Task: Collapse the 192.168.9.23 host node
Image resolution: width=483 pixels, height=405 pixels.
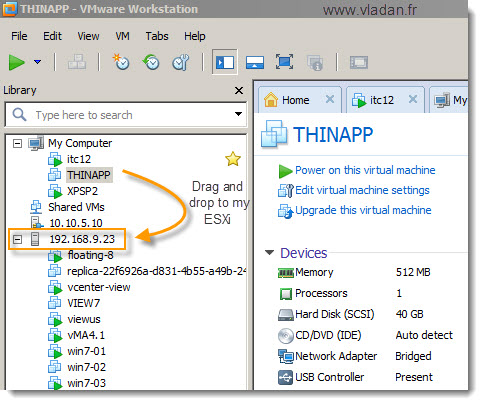Action: point(17,239)
